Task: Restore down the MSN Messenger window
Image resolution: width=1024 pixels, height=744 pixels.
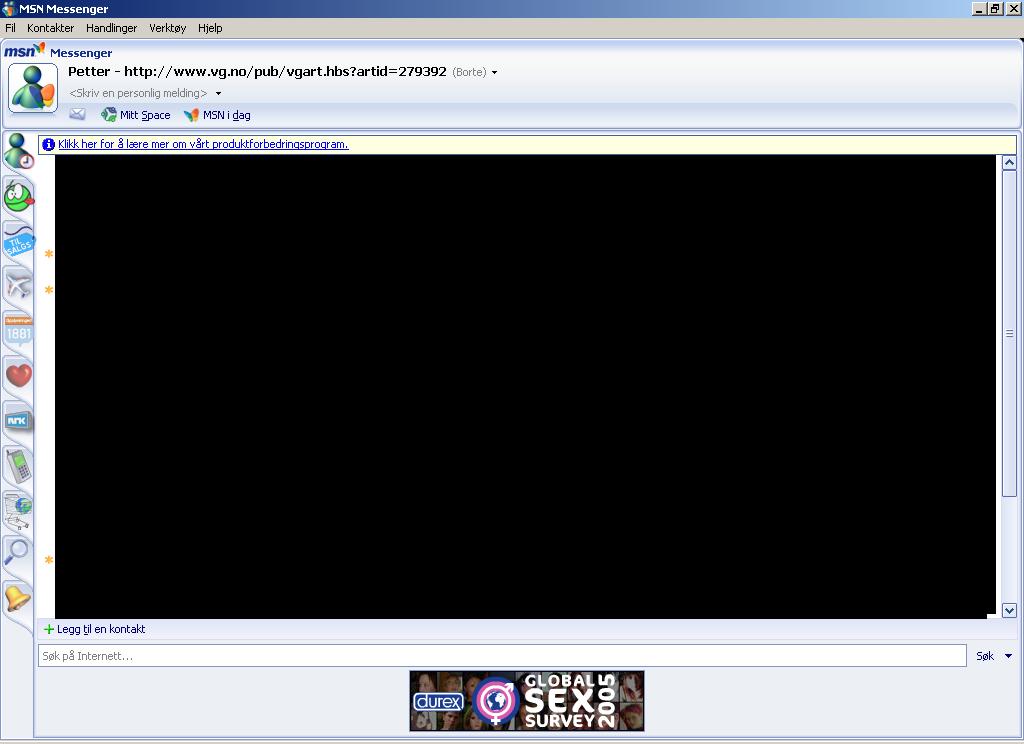Action: (x=995, y=8)
